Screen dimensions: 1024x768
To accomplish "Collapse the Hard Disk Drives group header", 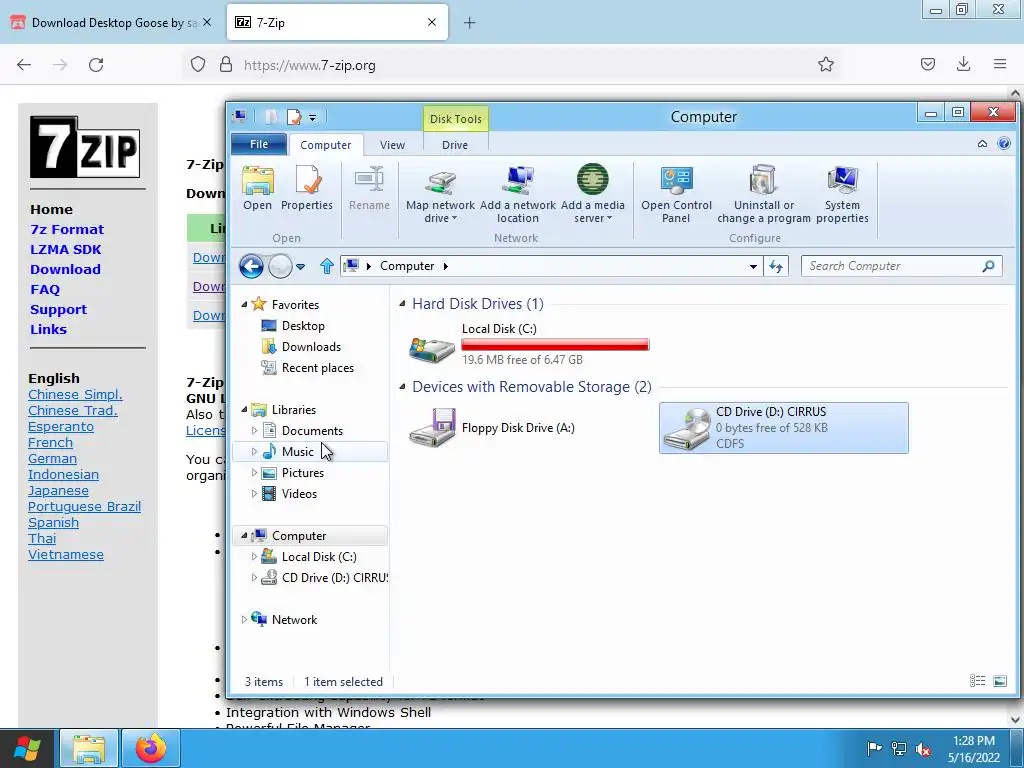I will [x=402, y=304].
